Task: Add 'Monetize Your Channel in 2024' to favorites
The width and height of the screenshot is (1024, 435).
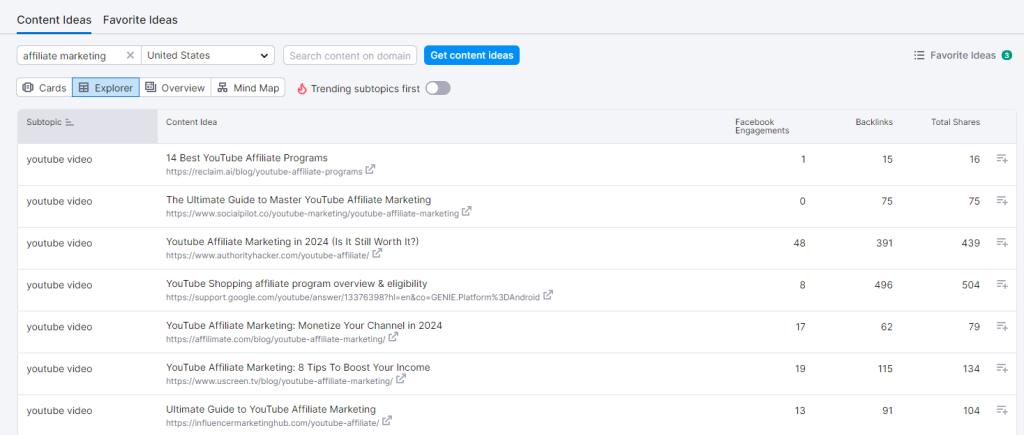Action: (x=1002, y=326)
